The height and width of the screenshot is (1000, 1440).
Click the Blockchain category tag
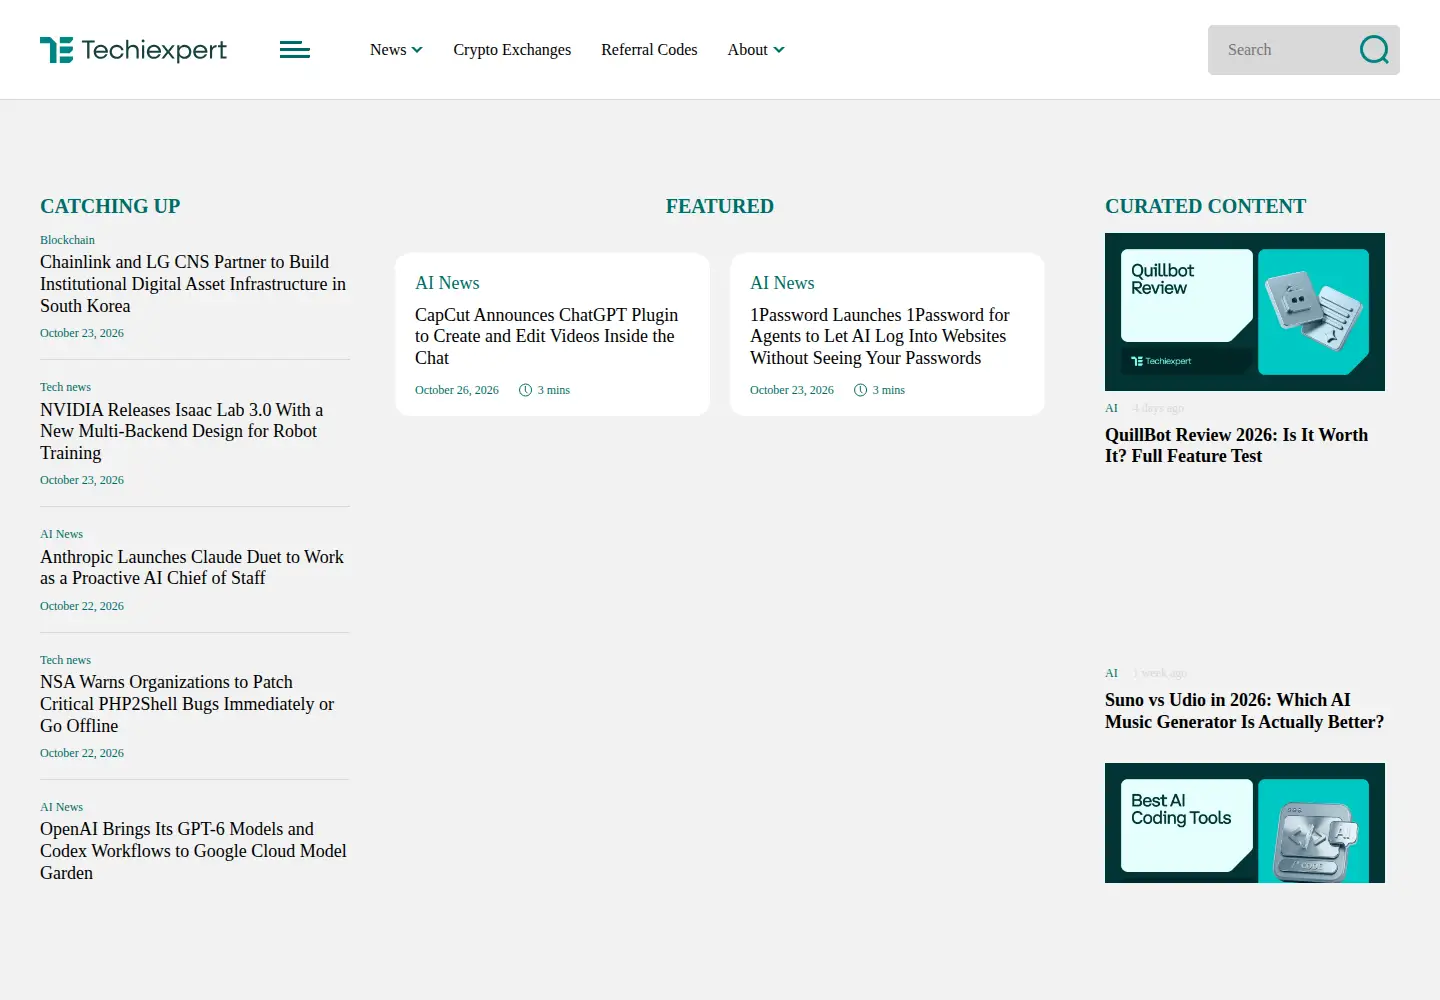tap(67, 240)
